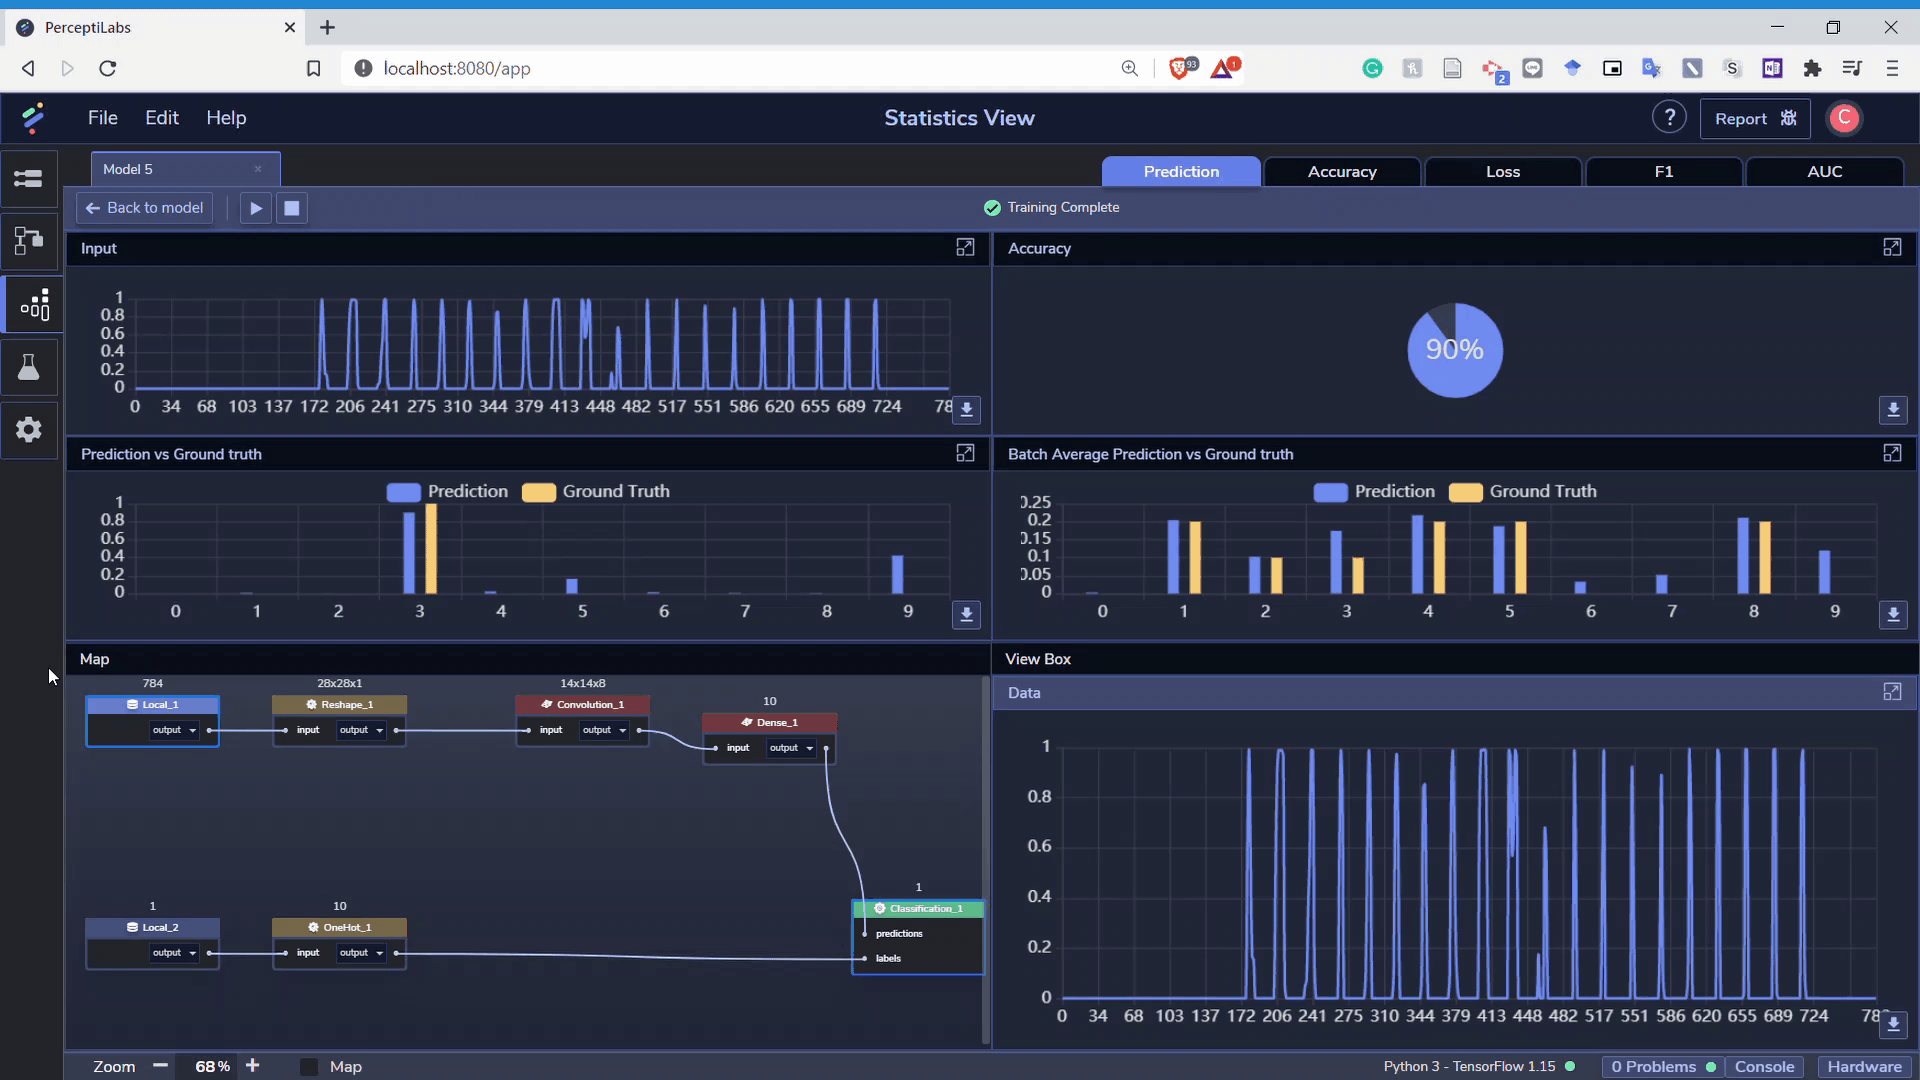Download the Accuracy chart data
Viewport: 1920px width, 1080px height.
(1893, 410)
